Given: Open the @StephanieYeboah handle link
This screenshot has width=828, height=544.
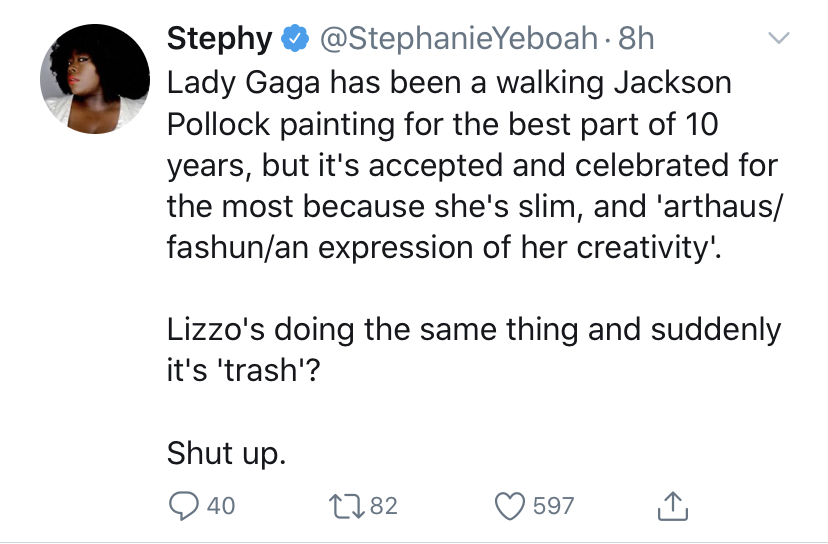Looking at the screenshot, I should point(458,39).
